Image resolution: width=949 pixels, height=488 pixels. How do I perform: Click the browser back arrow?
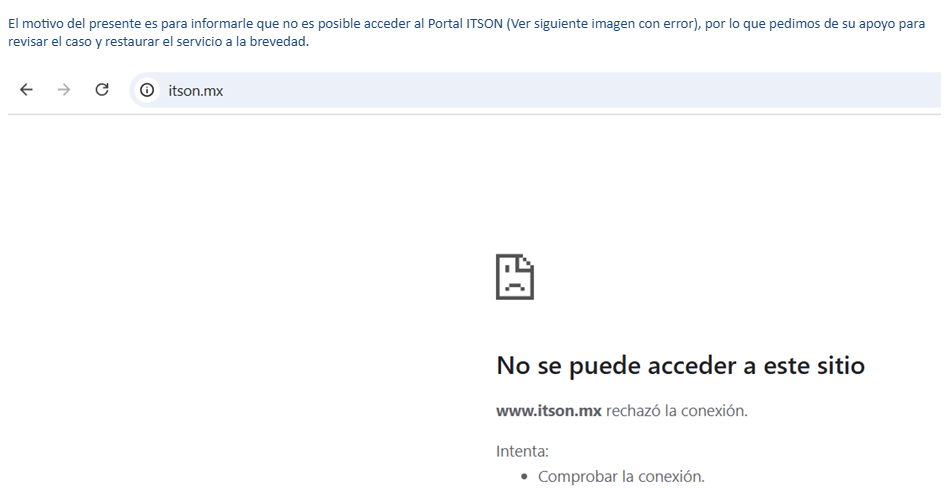tap(26, 90)
